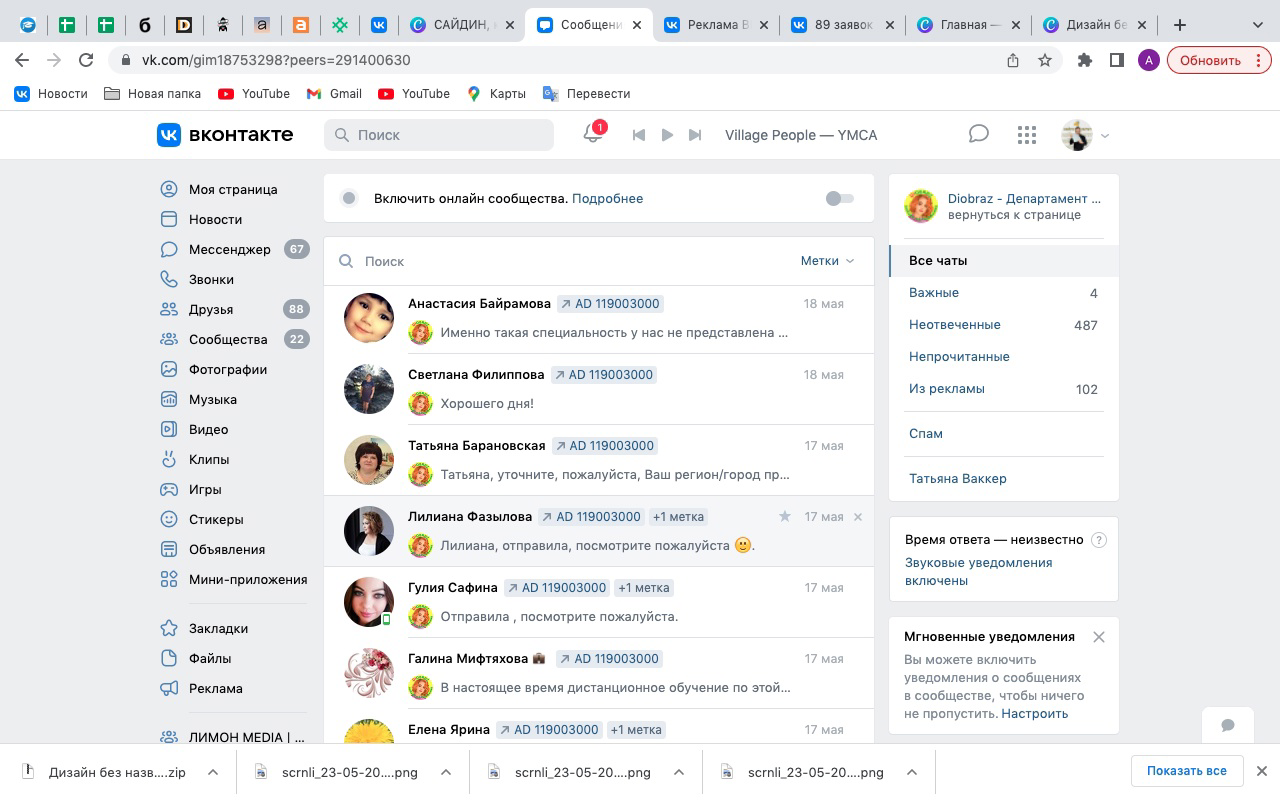Remove Лилиана Фазылова chat with X

tap(858, 517)
